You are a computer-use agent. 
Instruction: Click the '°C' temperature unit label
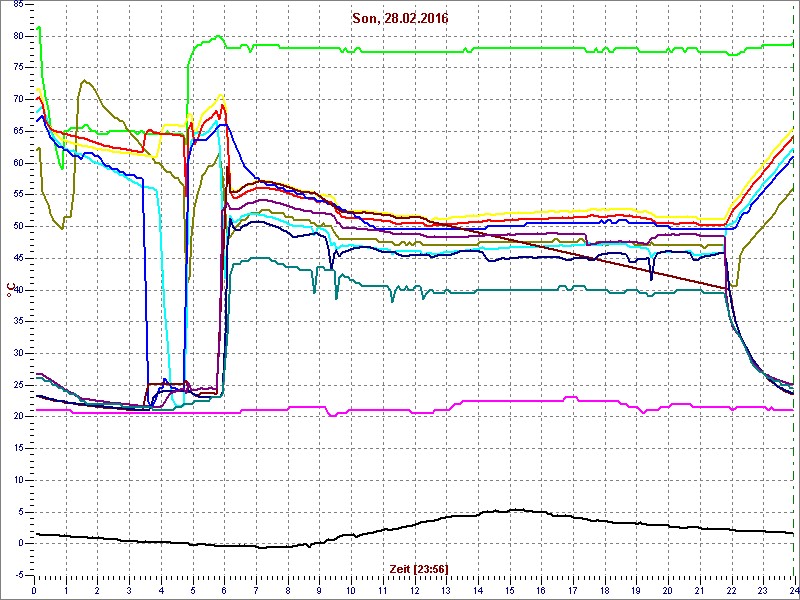point(11,291)
